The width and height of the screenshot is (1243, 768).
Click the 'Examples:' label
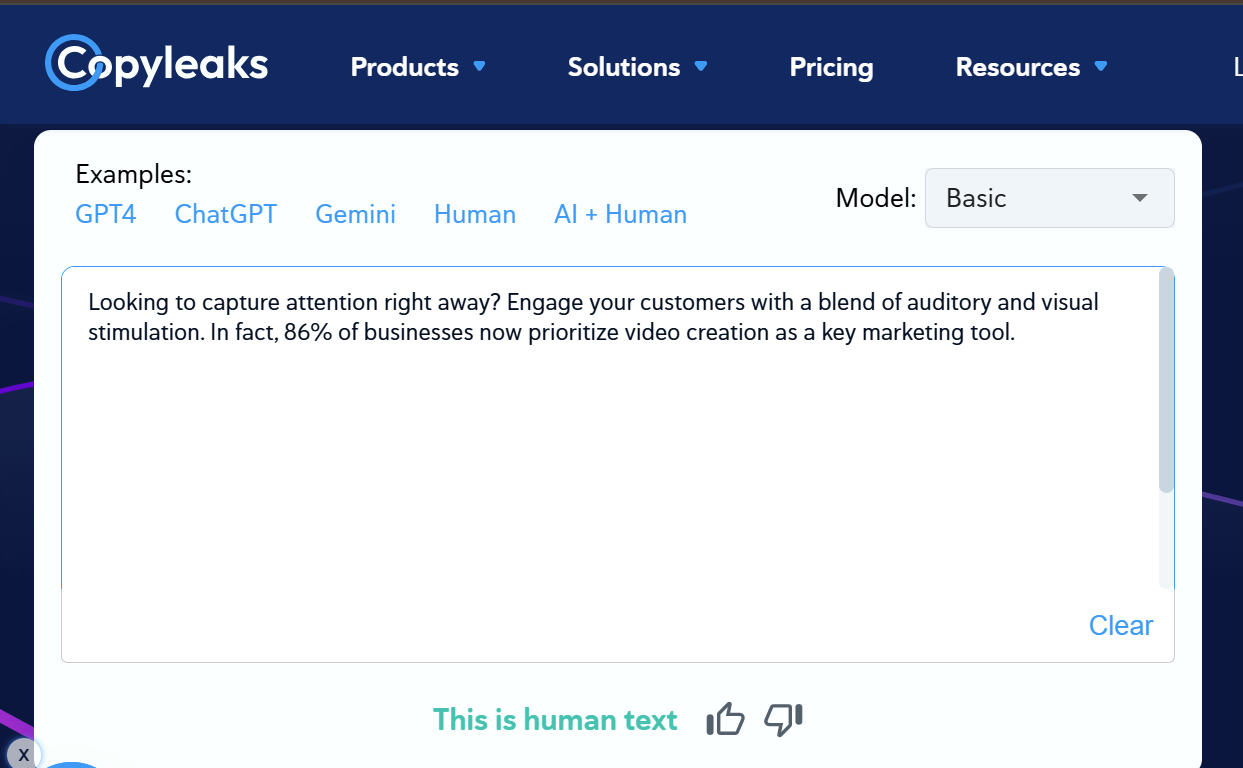pyautogui.click(x=133, y=174)
